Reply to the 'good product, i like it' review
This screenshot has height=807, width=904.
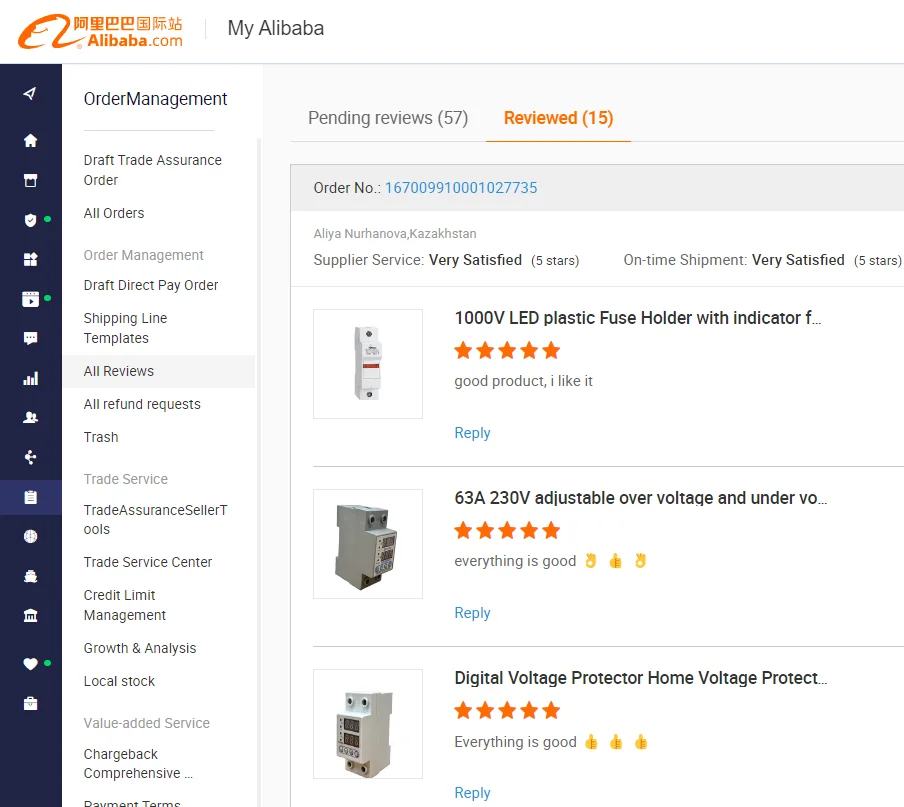pos(472,433)
